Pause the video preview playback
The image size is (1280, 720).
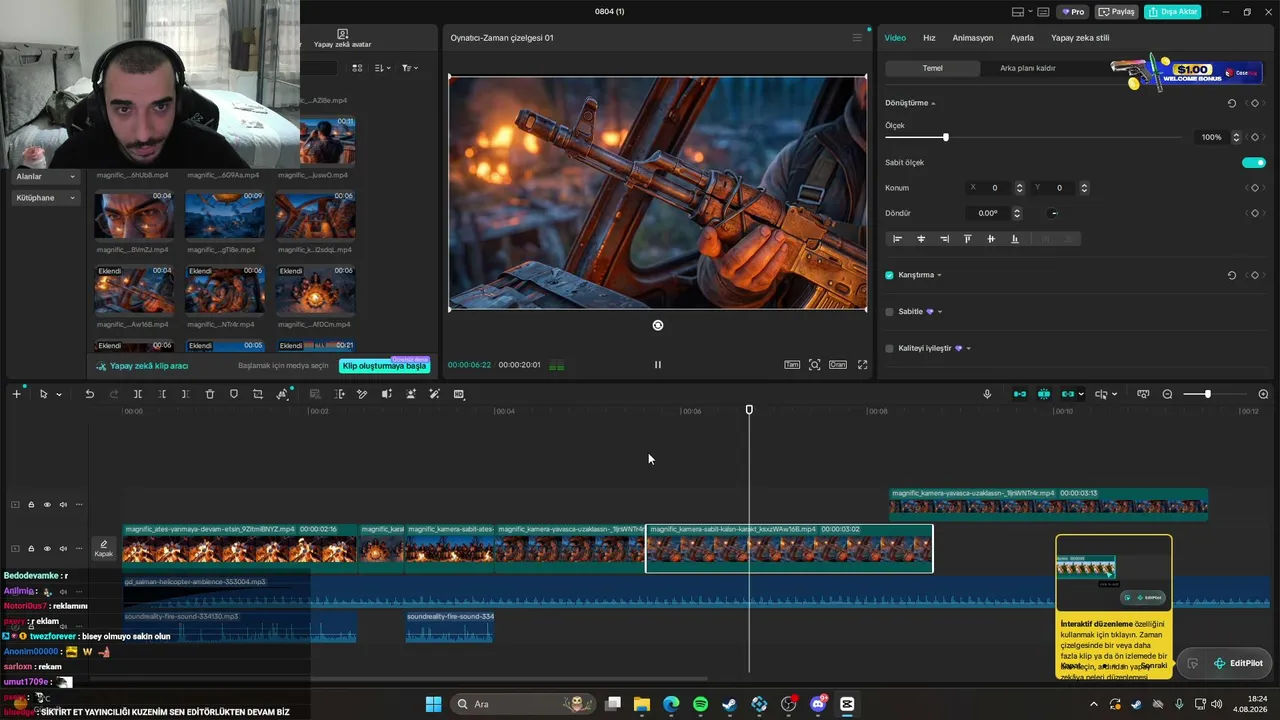coord(657,365)
